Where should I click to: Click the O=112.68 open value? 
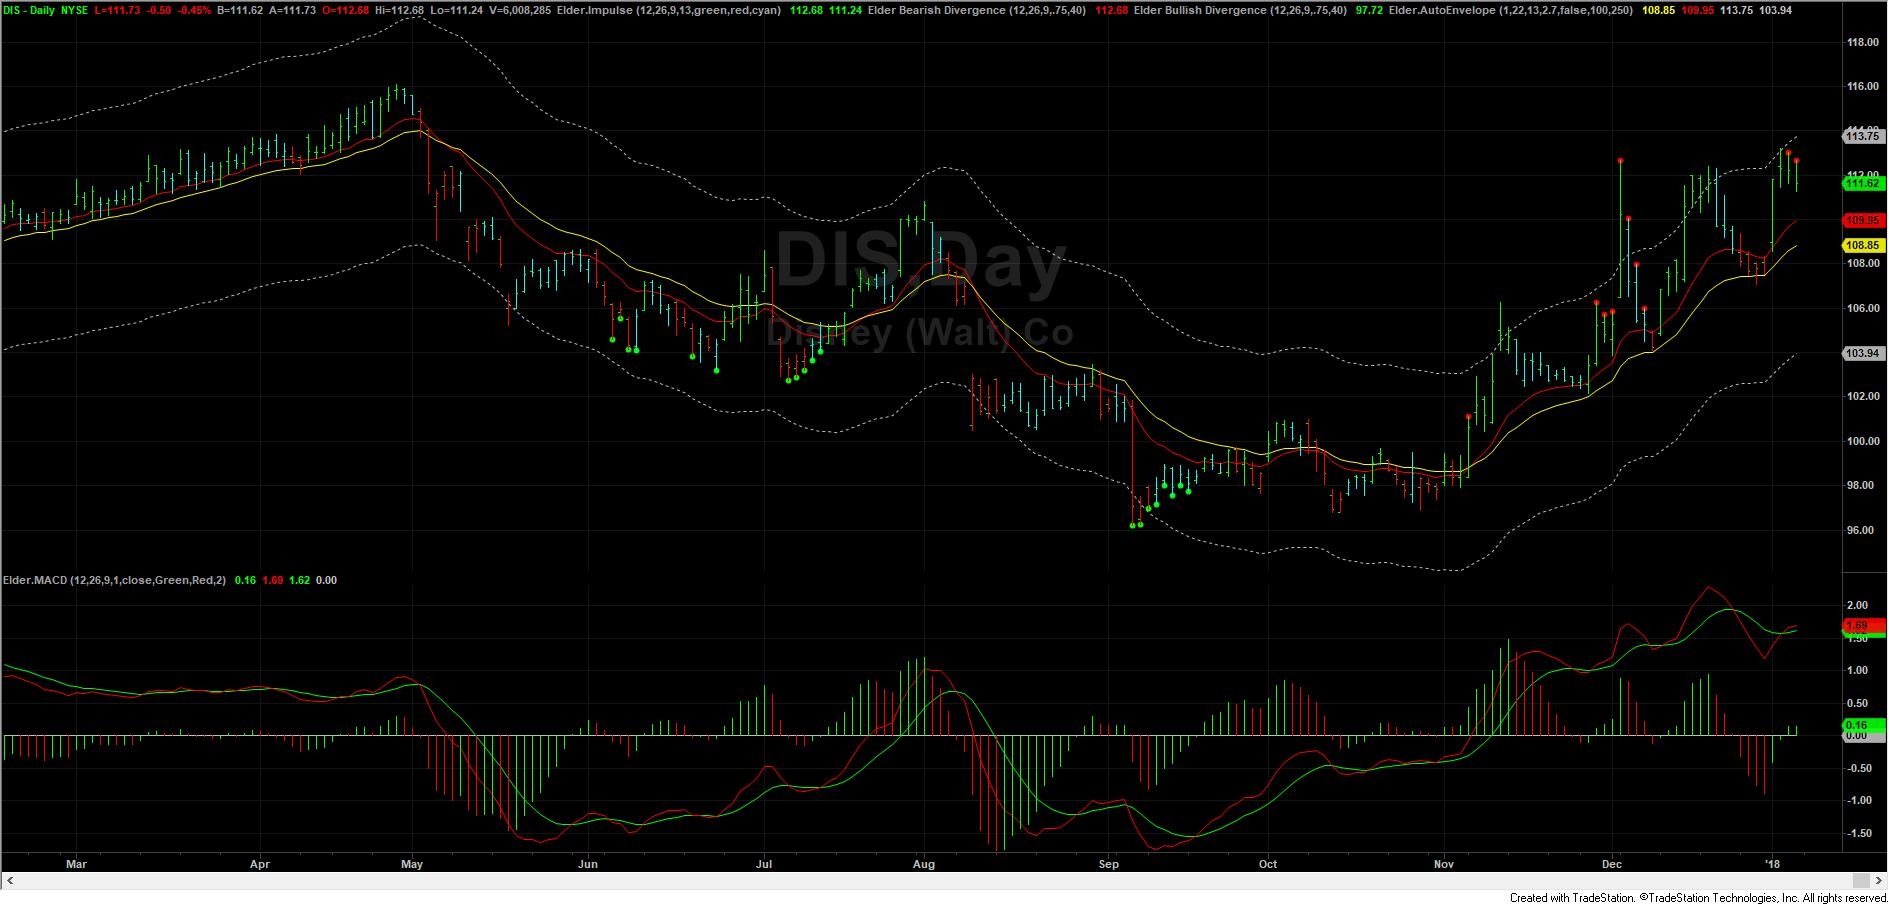click(x=345, y=10)
